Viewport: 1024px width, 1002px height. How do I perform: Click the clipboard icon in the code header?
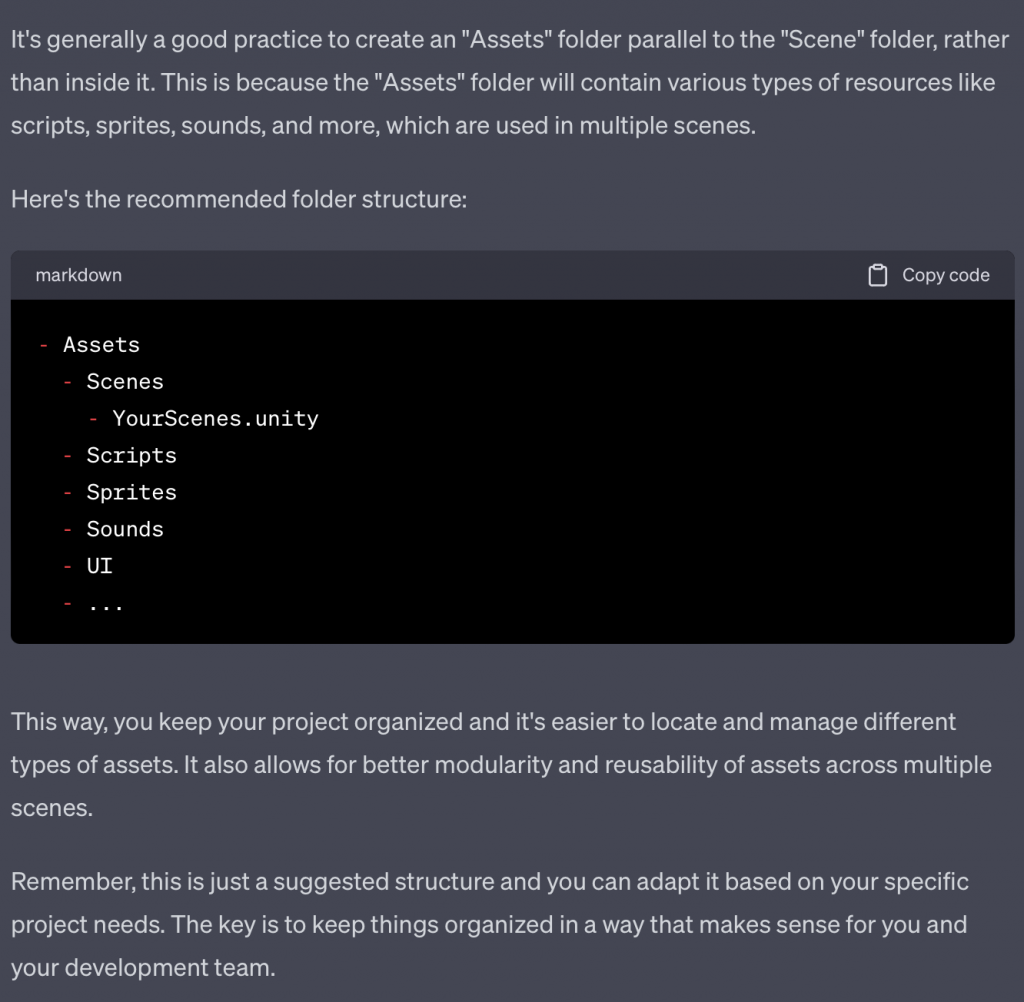[877, 275]
